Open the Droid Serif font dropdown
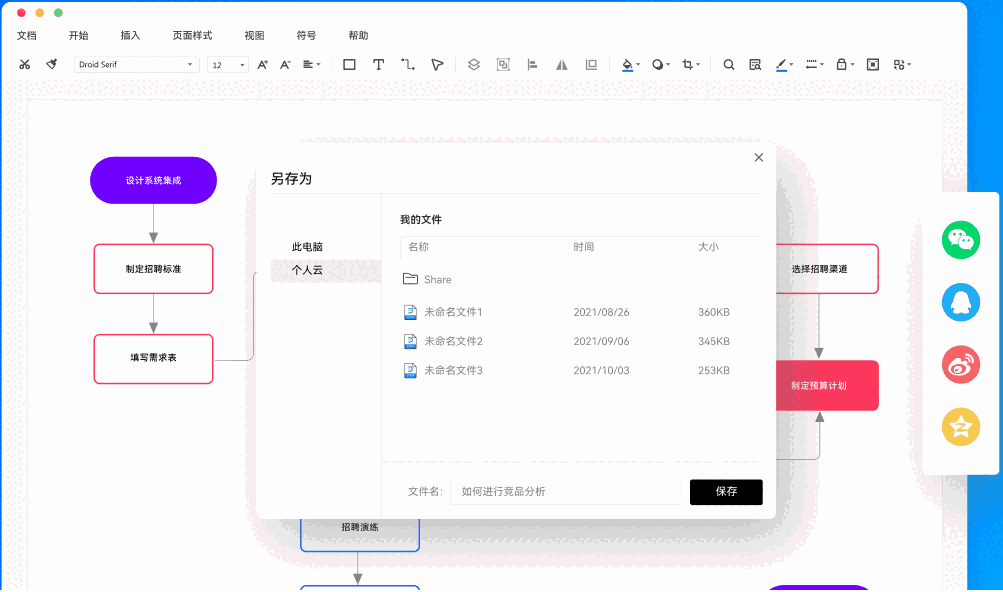 click(x=137, y=64)
